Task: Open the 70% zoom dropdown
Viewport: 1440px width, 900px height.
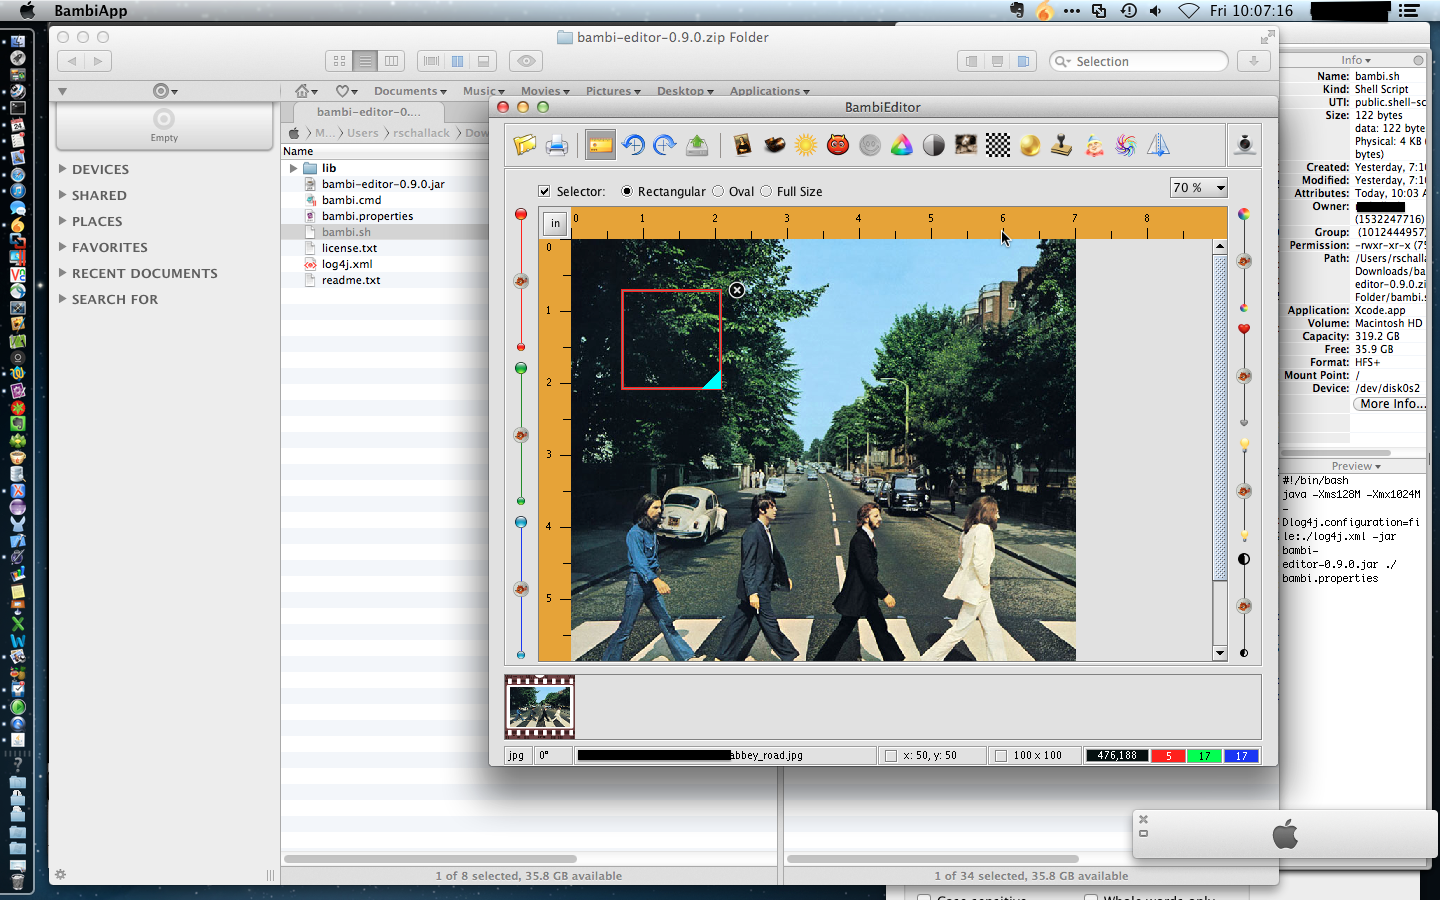Action: pyautogui.click(x=1198, y=187)
